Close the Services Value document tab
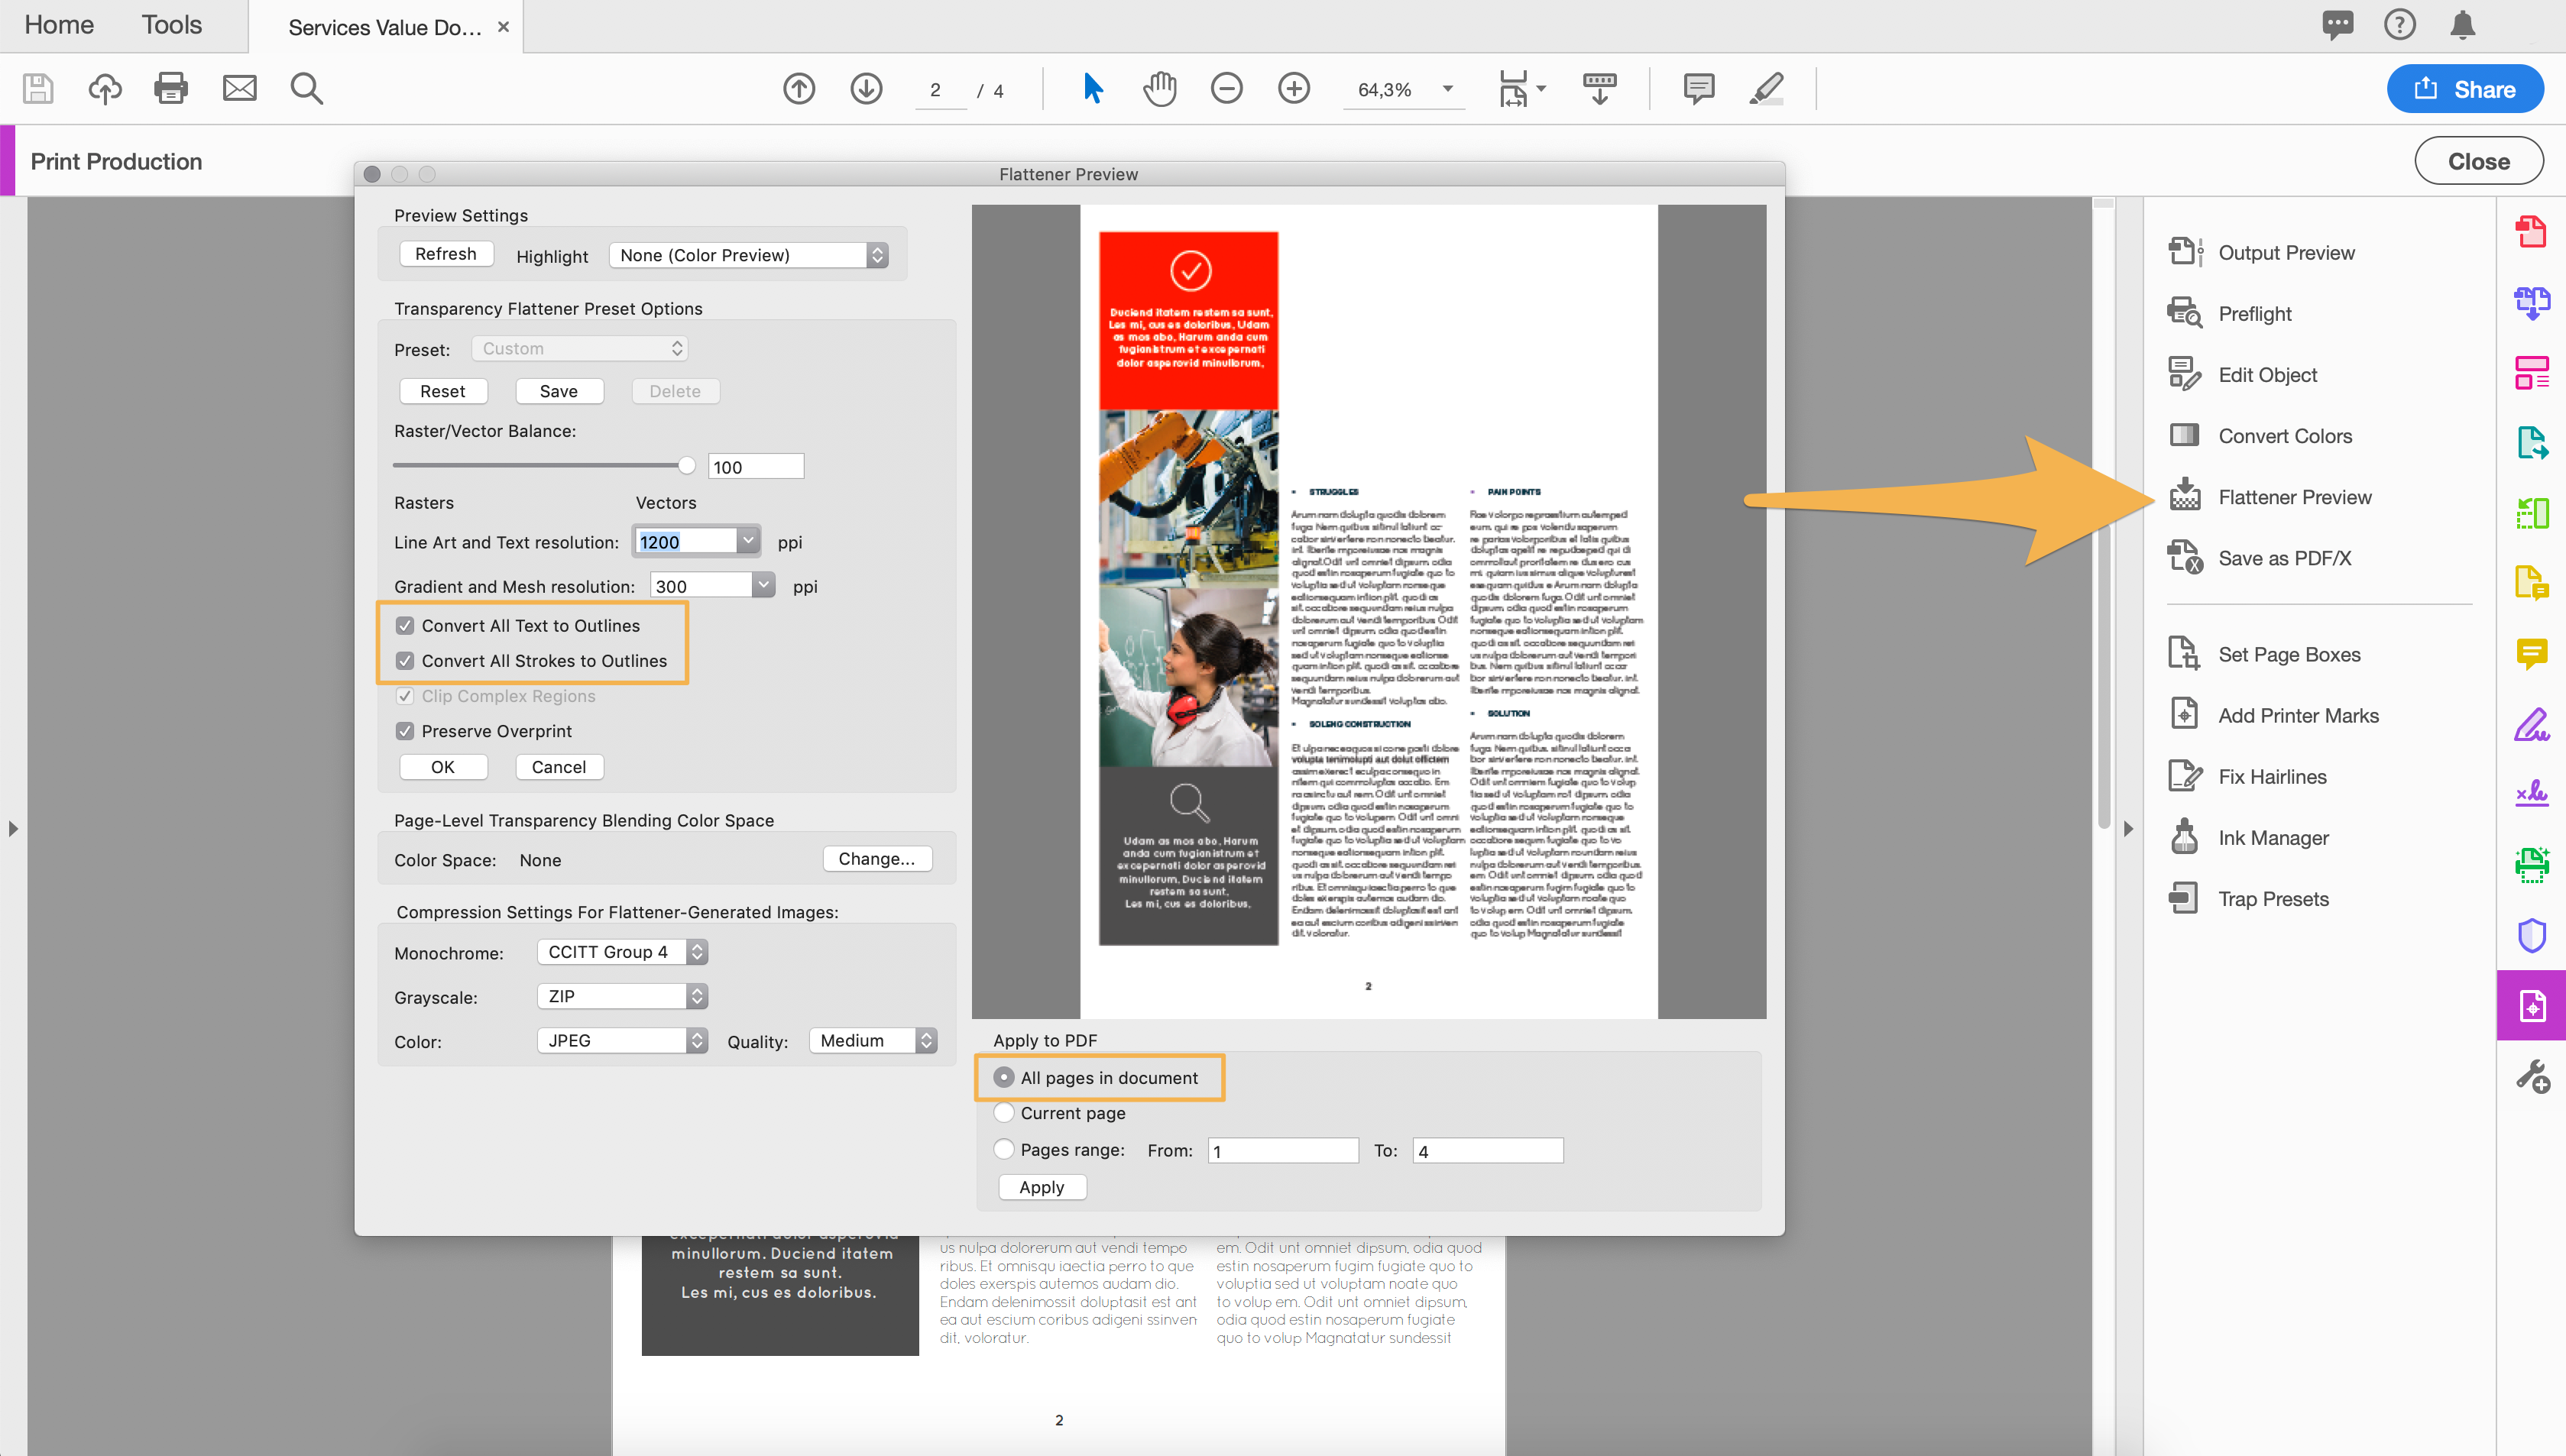This screenshot has height=1456, width=2566. pos(503,27)
